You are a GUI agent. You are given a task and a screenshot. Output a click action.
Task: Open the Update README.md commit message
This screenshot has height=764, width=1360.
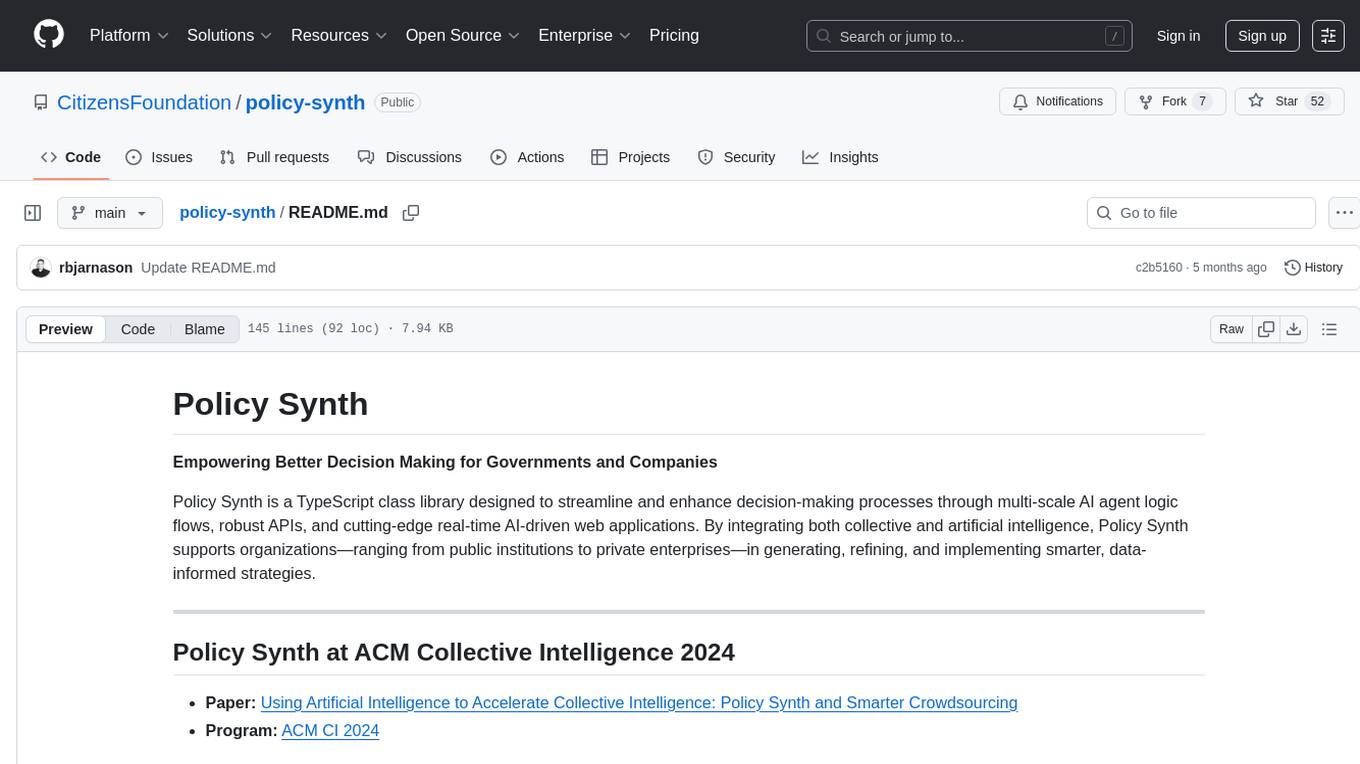(x=208, y=267)
